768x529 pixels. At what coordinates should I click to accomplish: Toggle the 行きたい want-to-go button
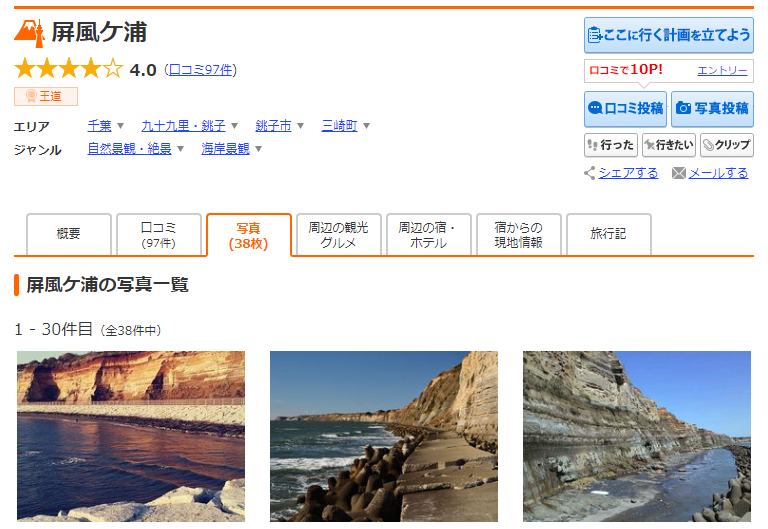[669, 145]
